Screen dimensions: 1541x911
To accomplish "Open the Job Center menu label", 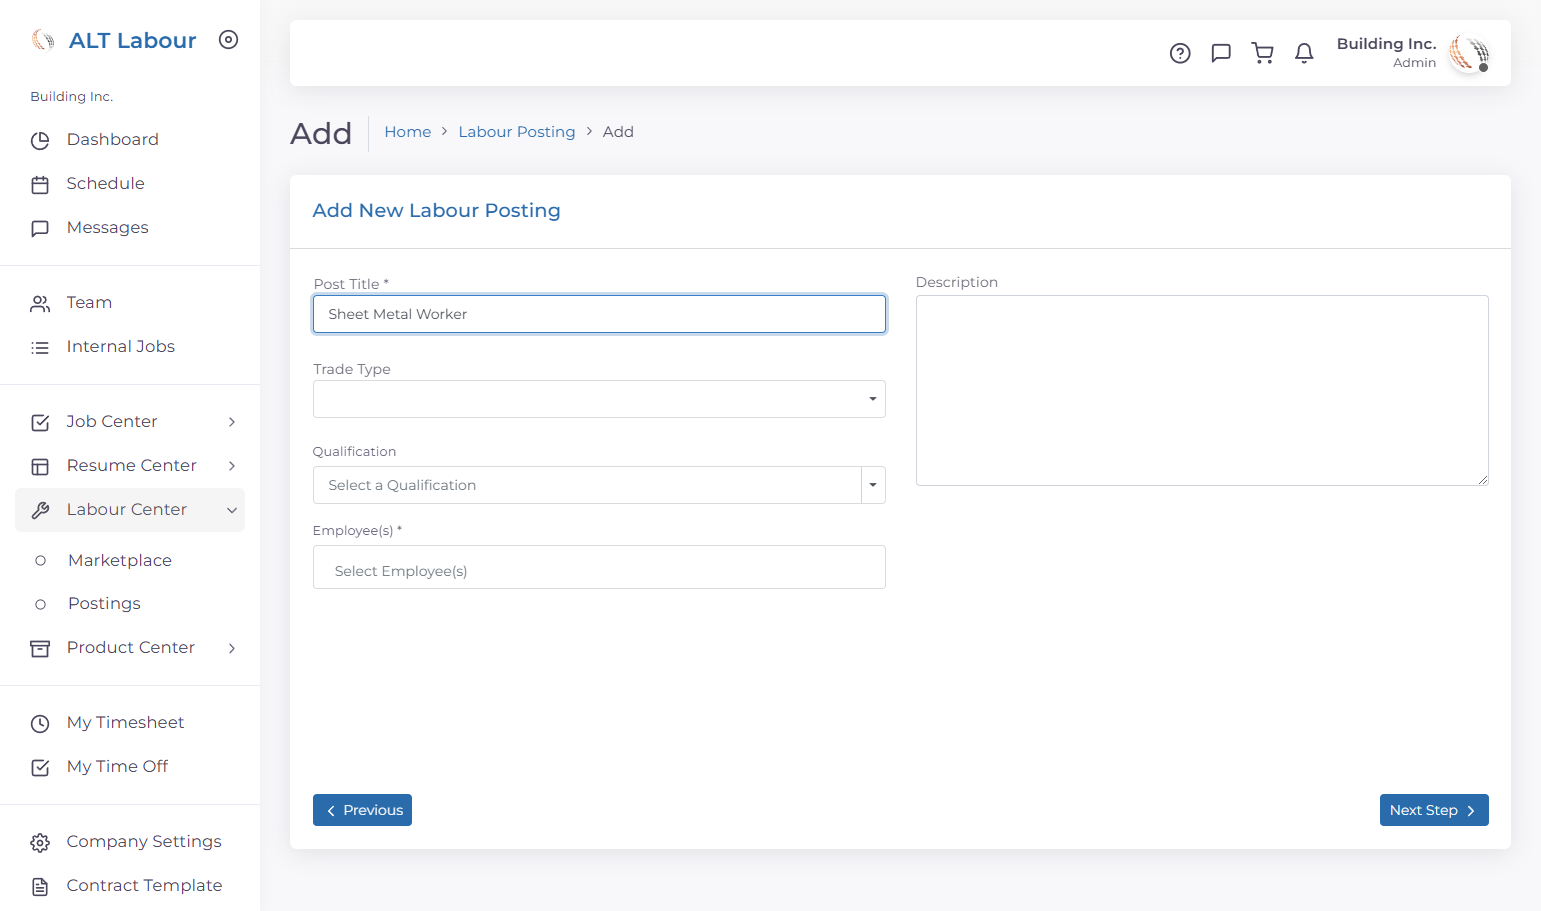I will tap(112, 421).
